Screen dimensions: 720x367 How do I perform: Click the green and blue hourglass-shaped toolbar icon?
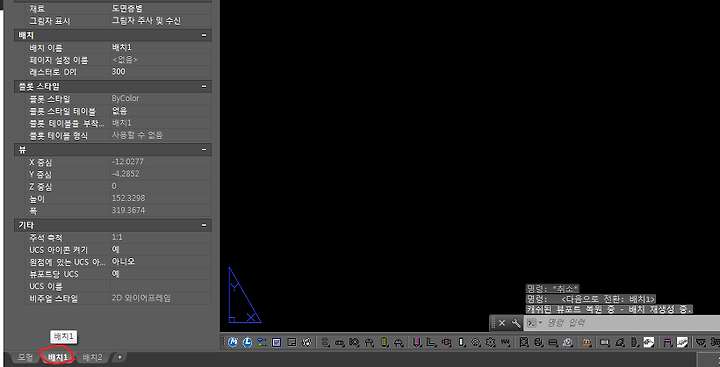point(261,342)
